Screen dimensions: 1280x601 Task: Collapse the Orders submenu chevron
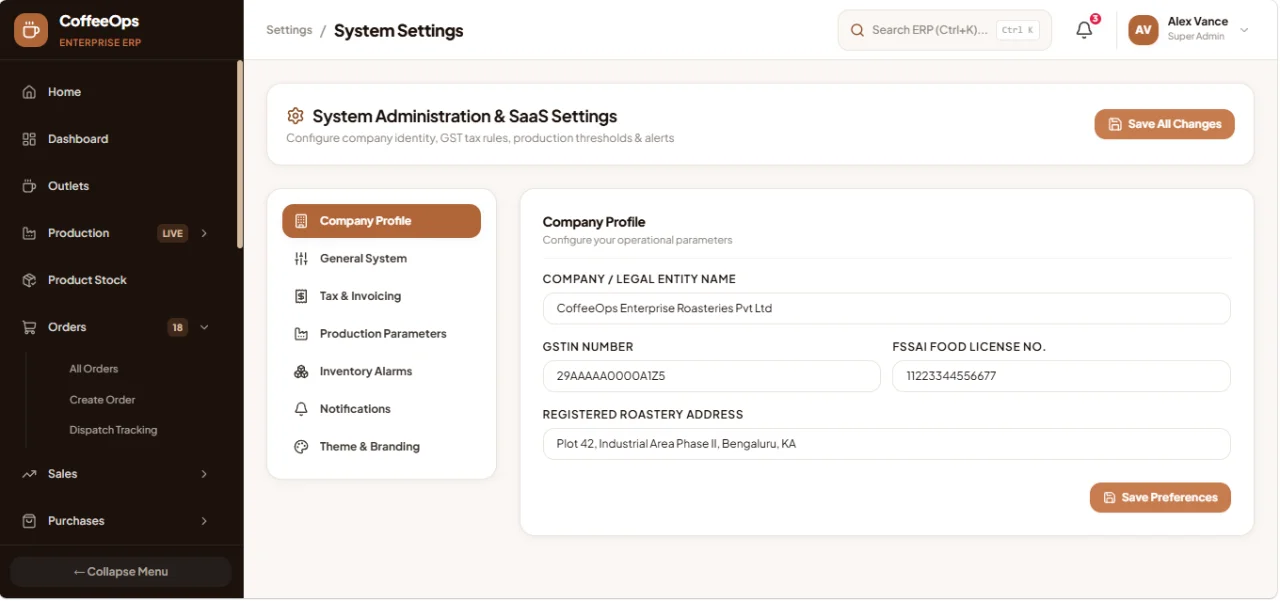pos(204,327)
